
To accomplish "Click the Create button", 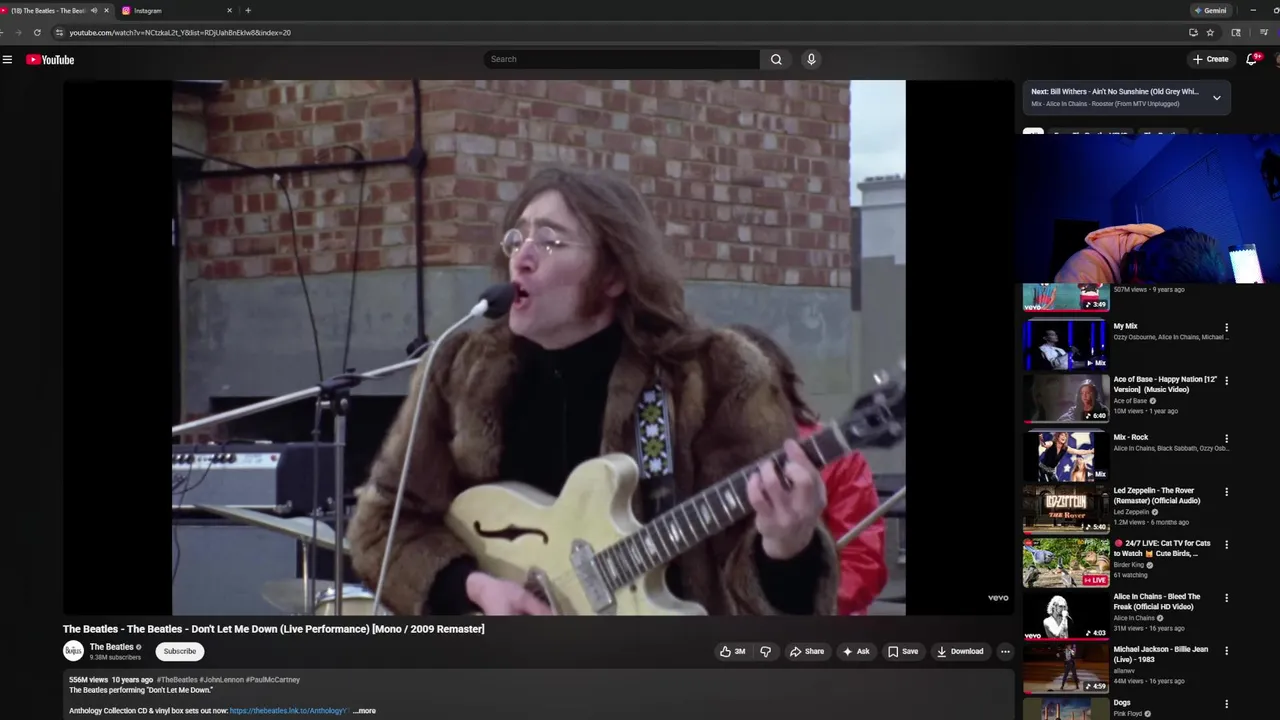I will pyautogui.click(x=1210, y=59).
